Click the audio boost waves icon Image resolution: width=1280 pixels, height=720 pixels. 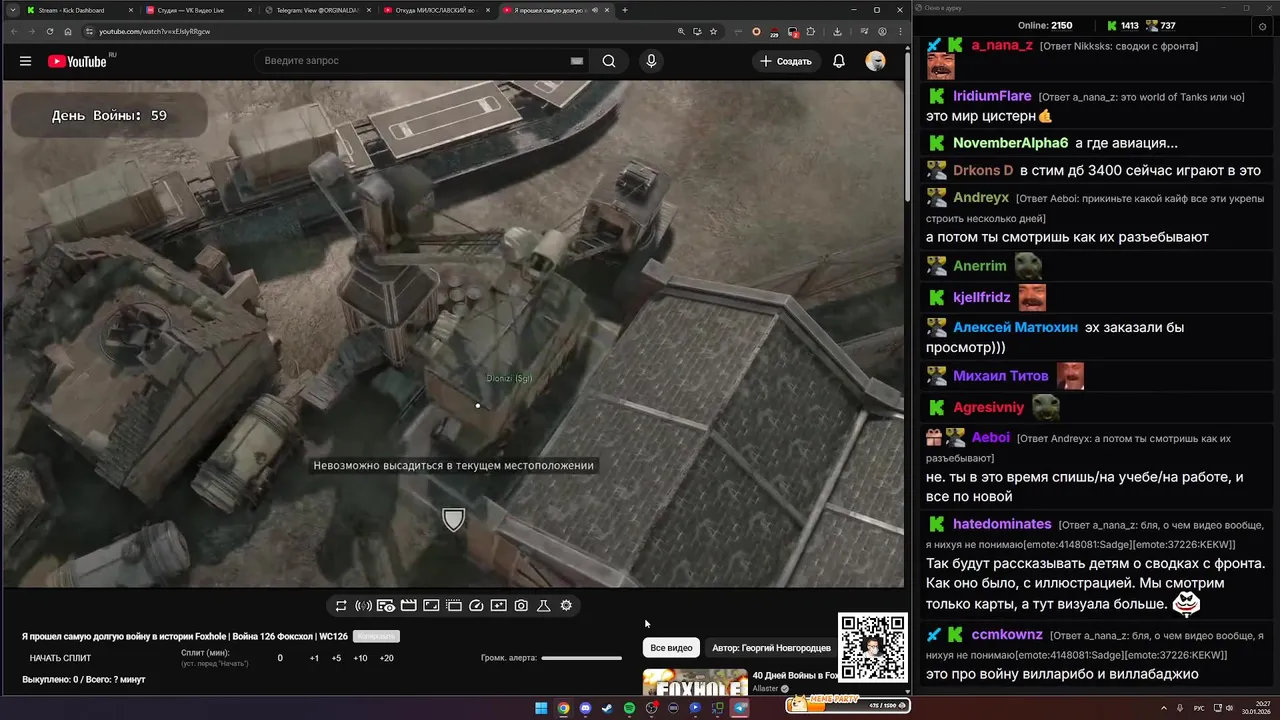pos(363,606)
